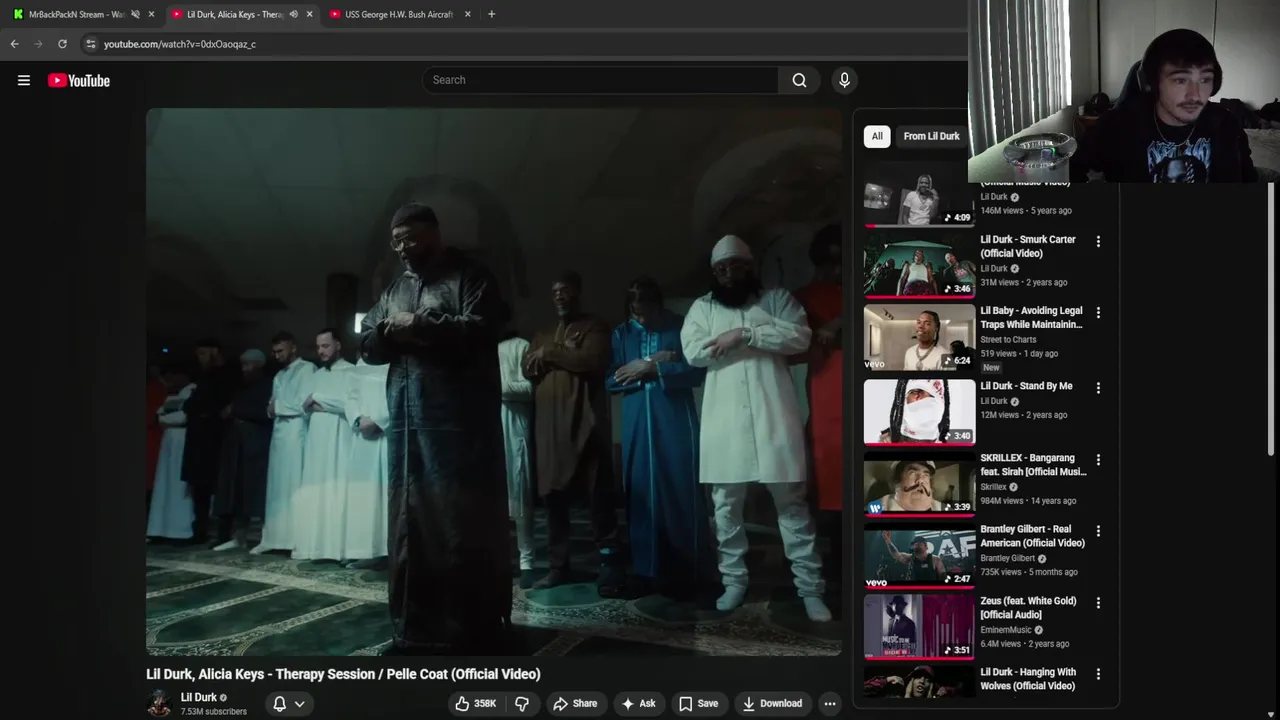Click the 7.53M subscribers text
Viewport: 1280px width, 720px height.
[214, 712]
